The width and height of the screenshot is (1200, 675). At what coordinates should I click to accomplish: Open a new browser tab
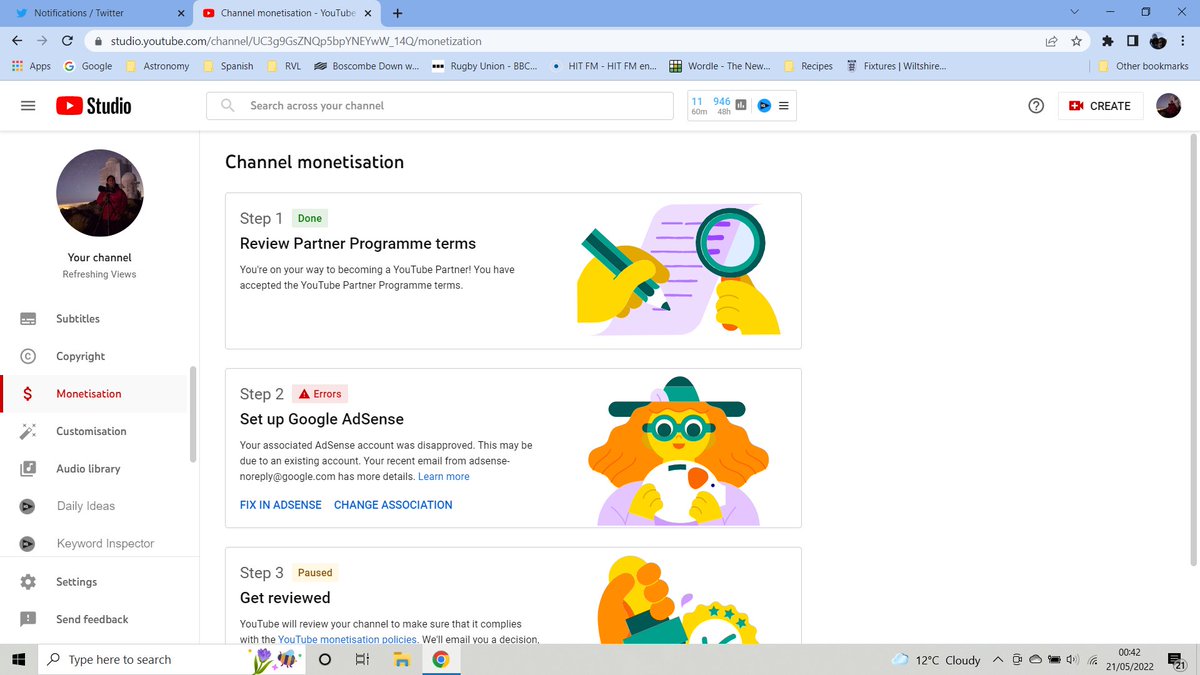[x=398, y=13]
